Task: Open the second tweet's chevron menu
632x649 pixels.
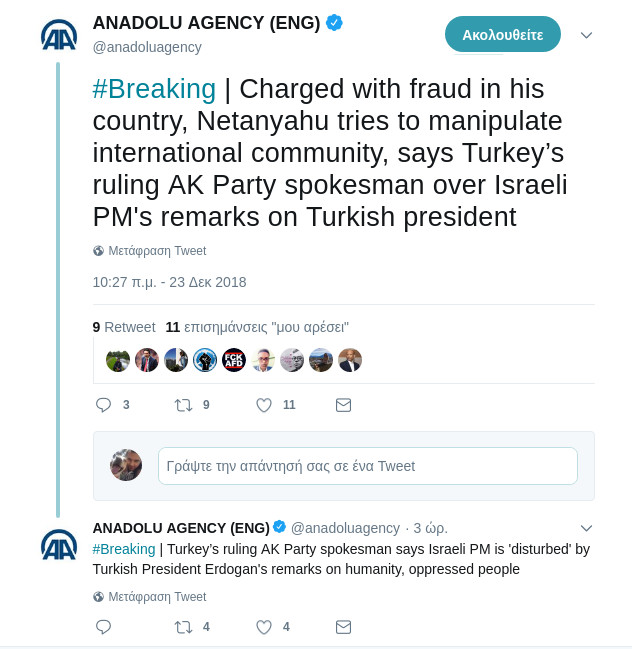Action: 587,527
